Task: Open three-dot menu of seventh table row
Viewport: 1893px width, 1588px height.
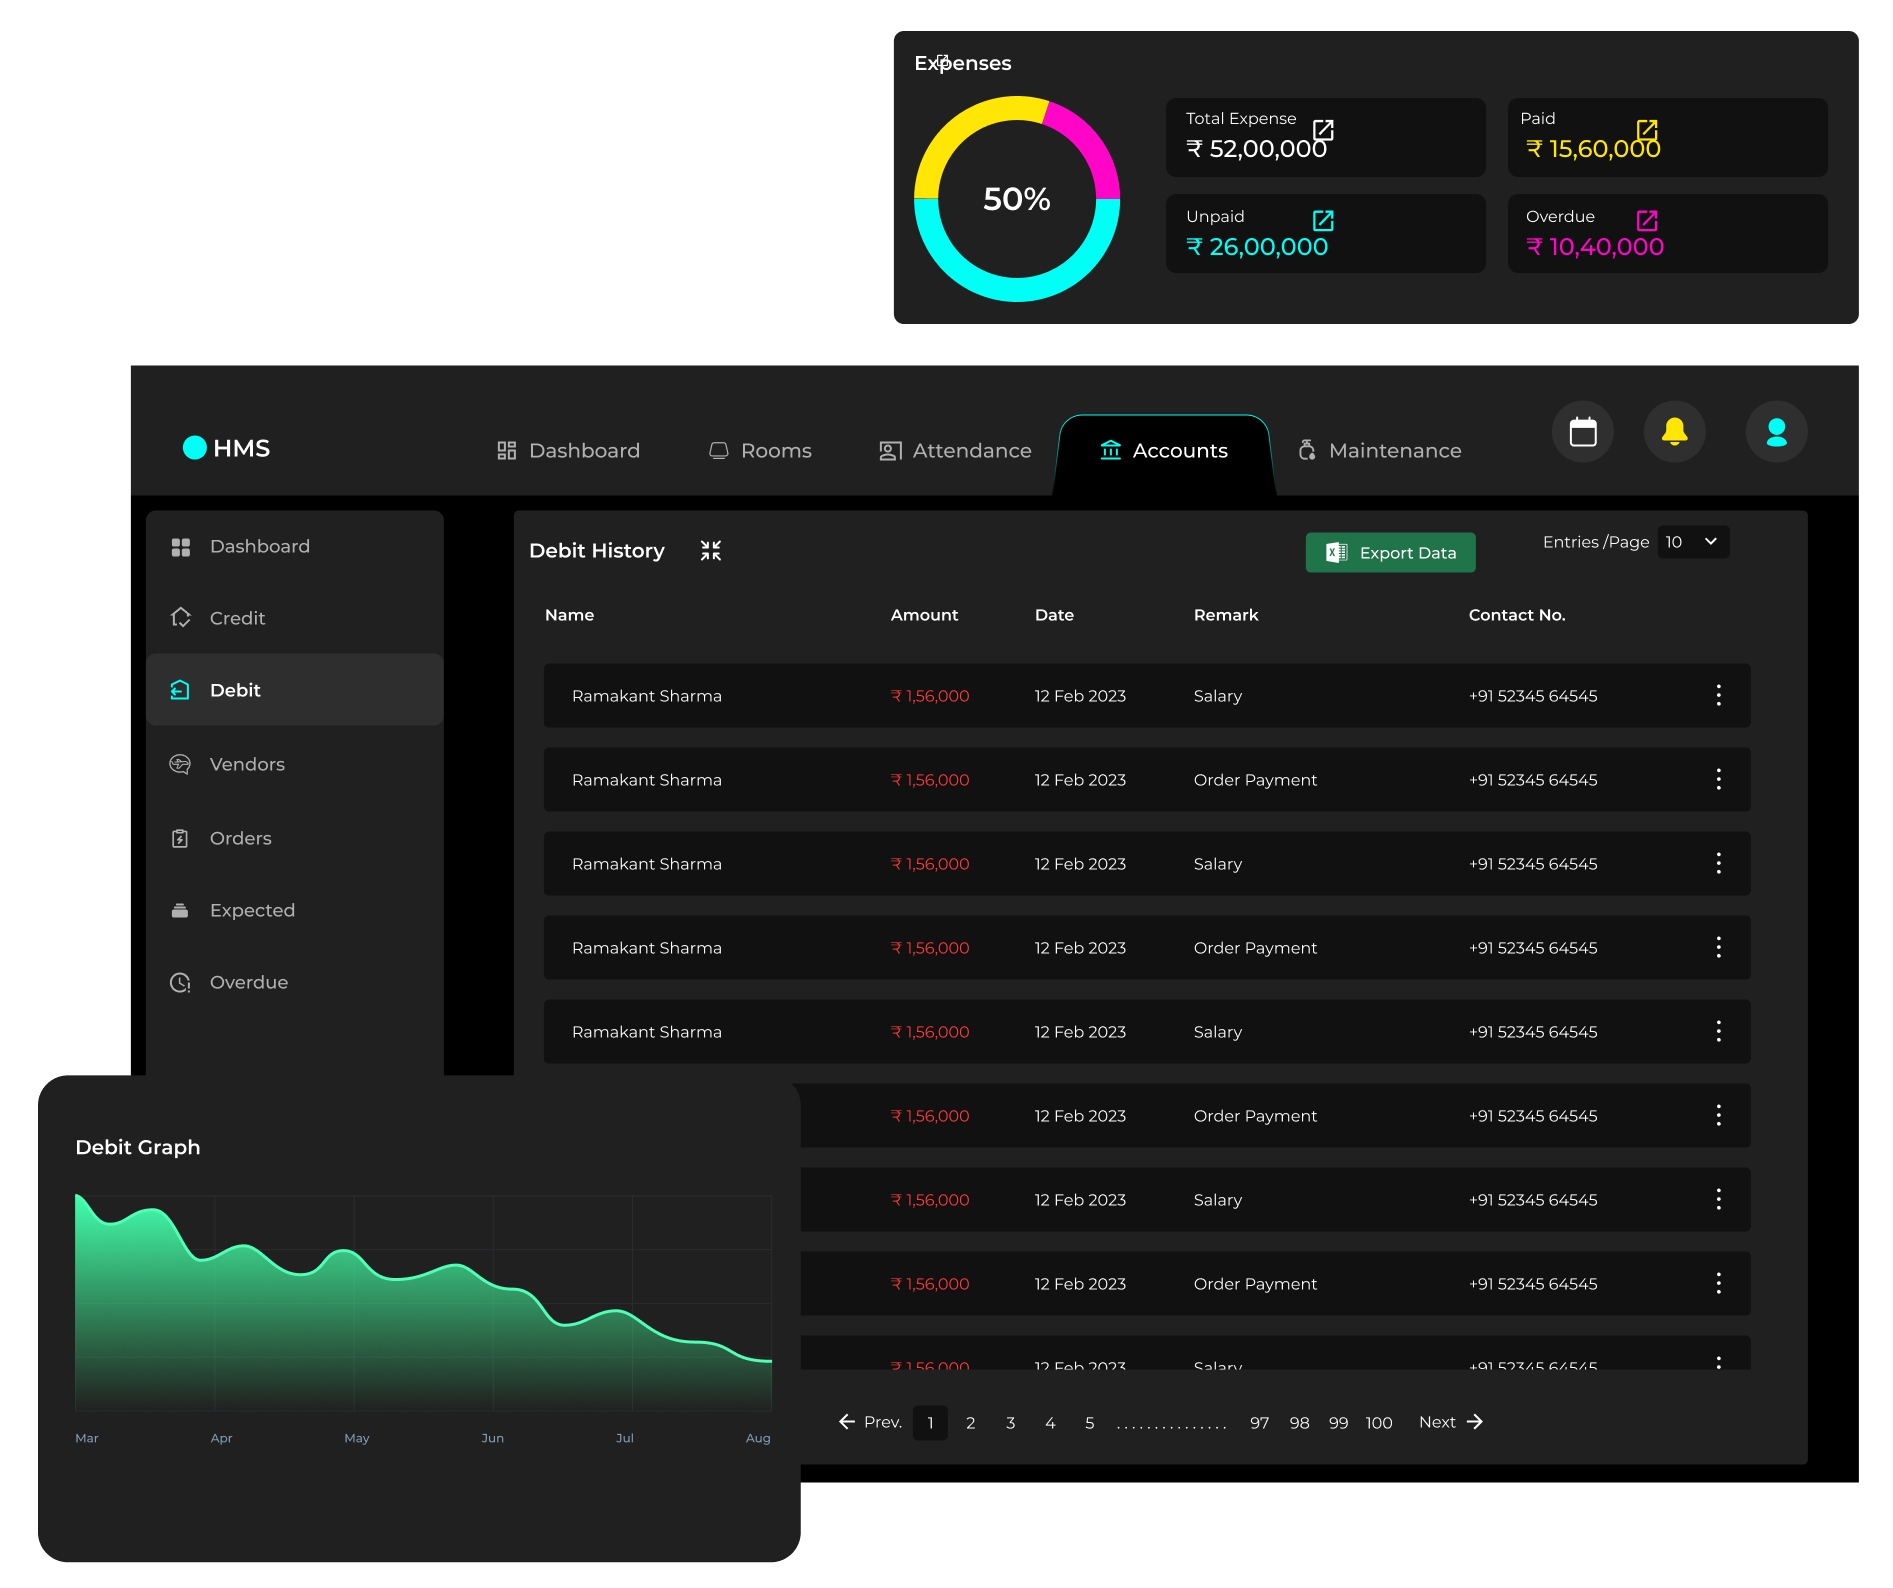Action: 1719,1199
